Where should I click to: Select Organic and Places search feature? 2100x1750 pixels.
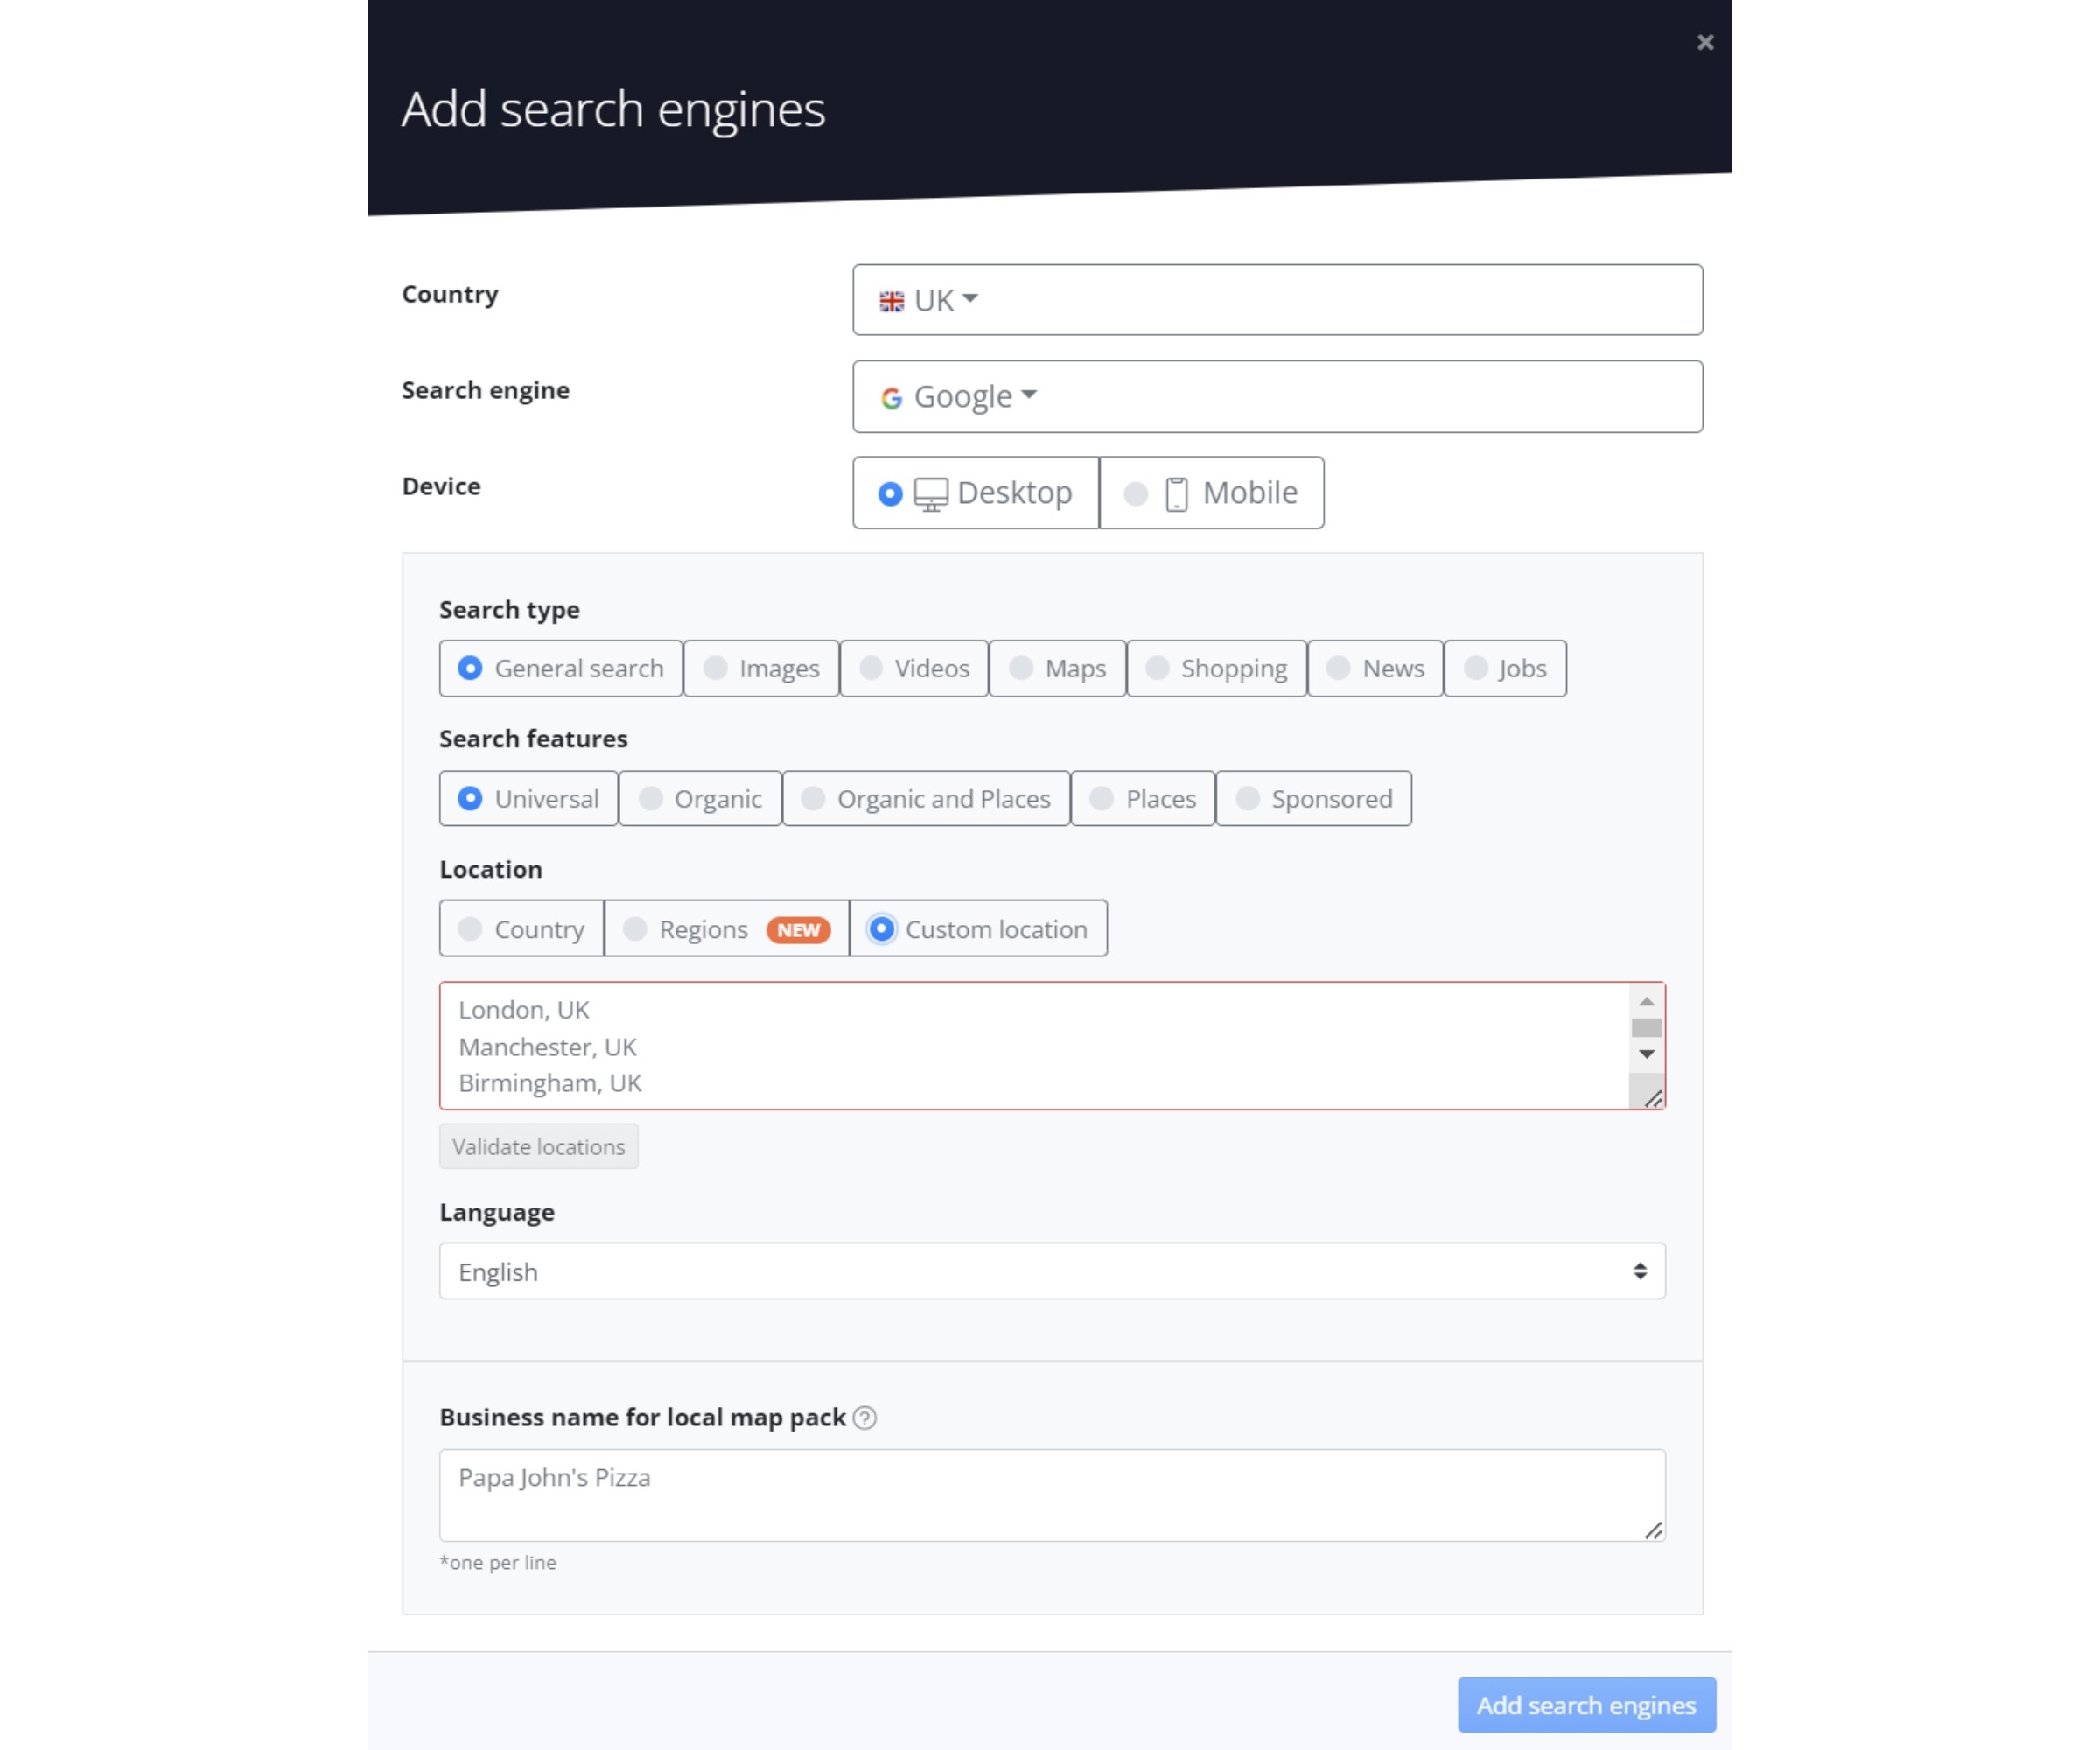tap(926, 798)
